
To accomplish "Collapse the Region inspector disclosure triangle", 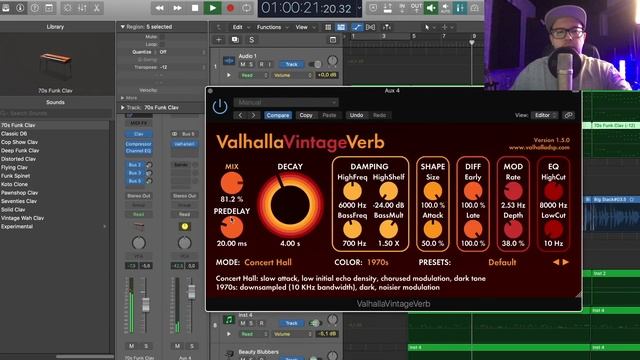I will (x=122, y=27).
